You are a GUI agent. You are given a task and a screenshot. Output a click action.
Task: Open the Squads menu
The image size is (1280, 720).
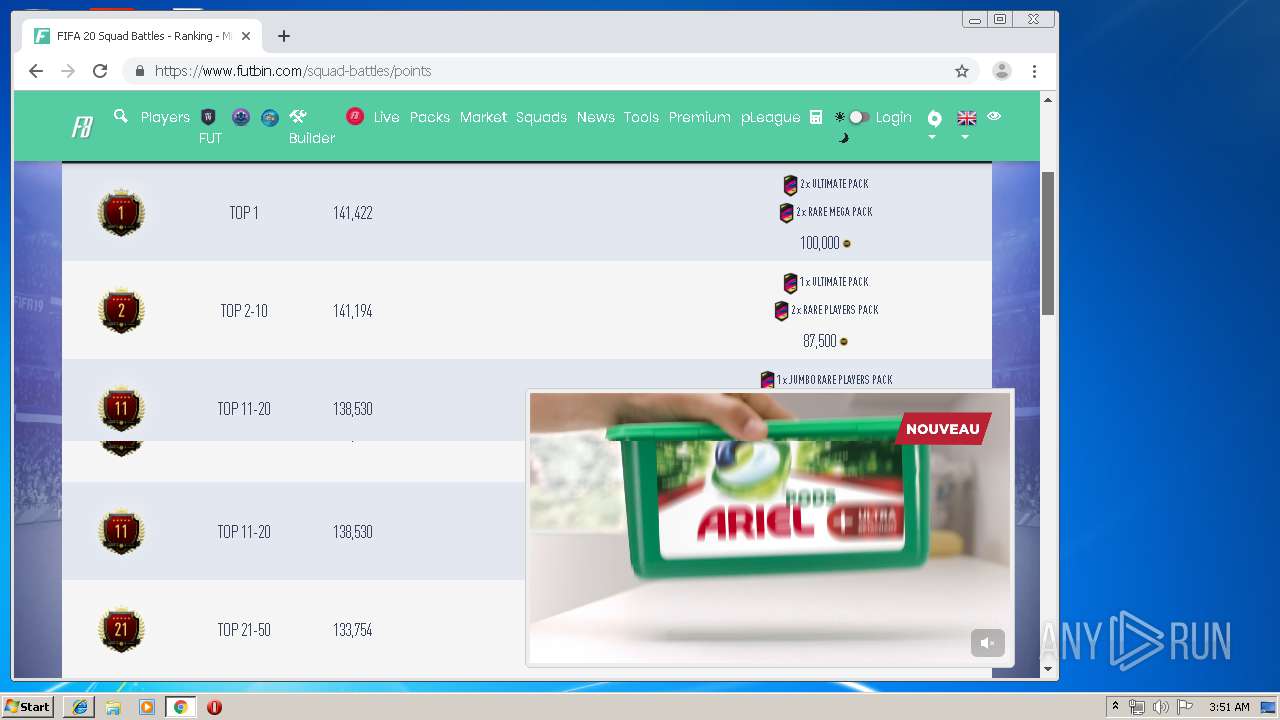541,117
